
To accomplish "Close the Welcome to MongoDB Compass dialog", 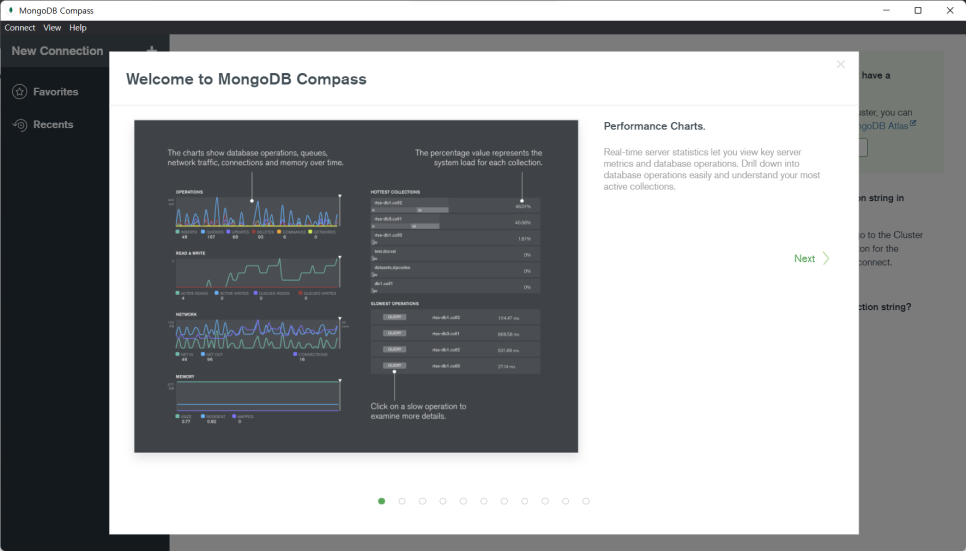I will [x=840, y=64].
